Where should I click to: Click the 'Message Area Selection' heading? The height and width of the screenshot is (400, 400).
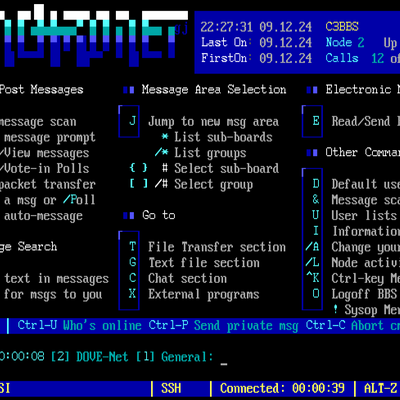coord(214,90)
